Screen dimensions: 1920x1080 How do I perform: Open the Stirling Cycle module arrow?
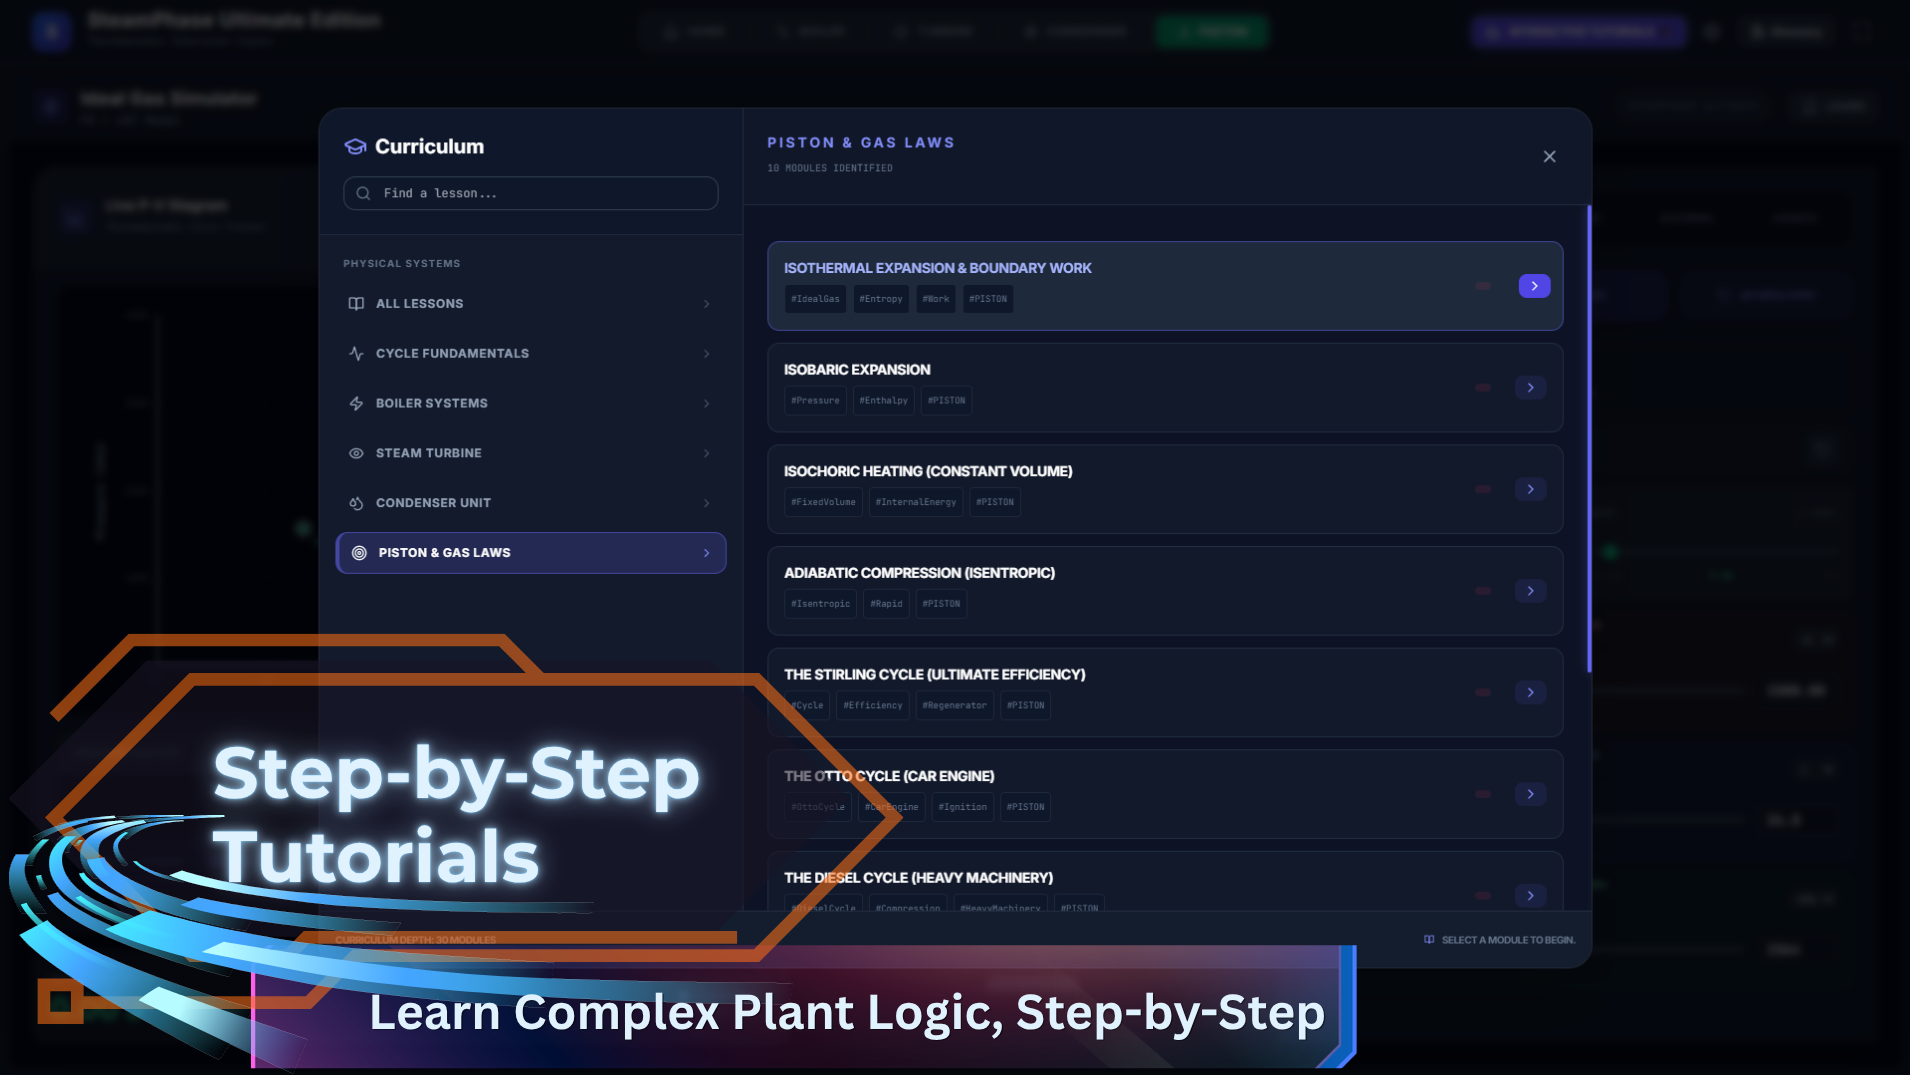click(1530, 693)
